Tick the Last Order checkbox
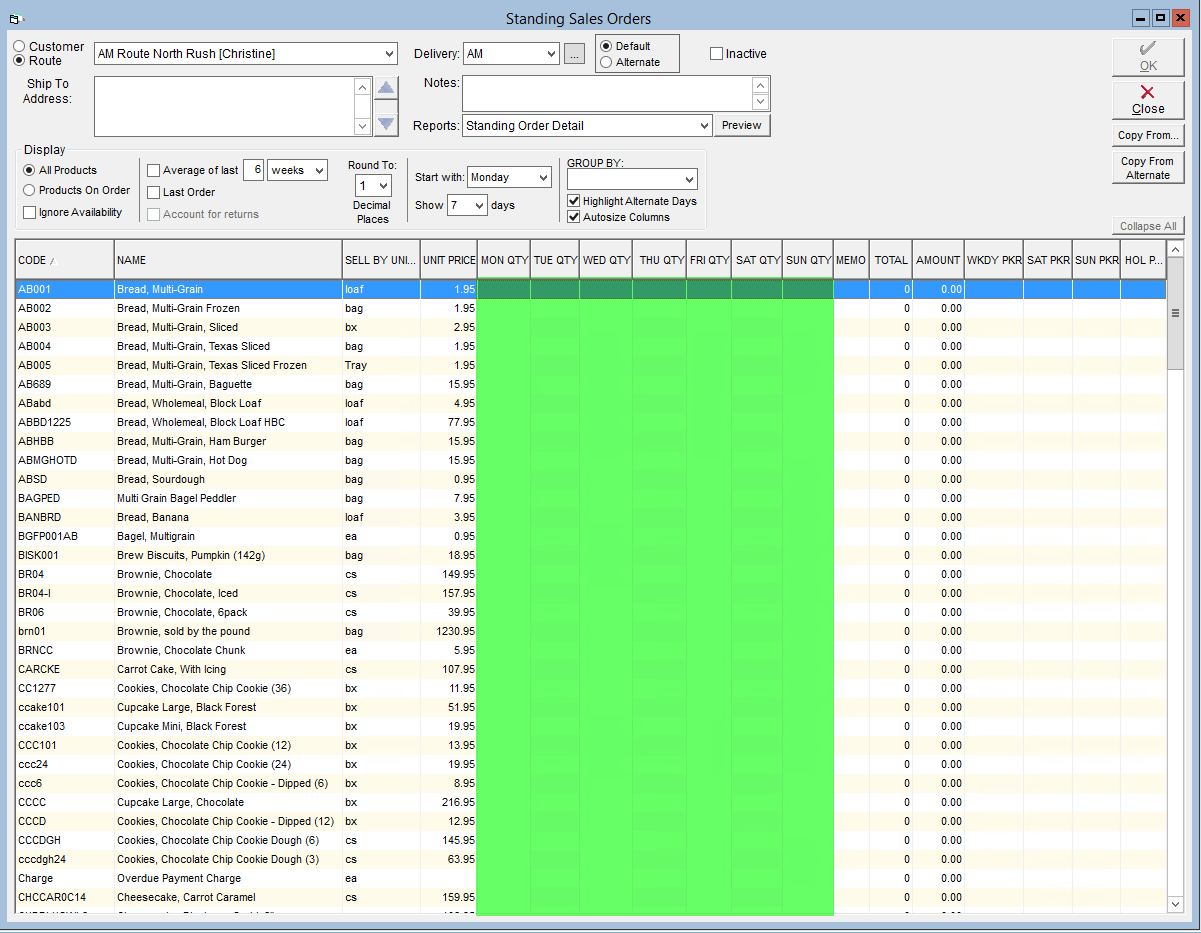1201x933 pixels. (x=153, y=192)
